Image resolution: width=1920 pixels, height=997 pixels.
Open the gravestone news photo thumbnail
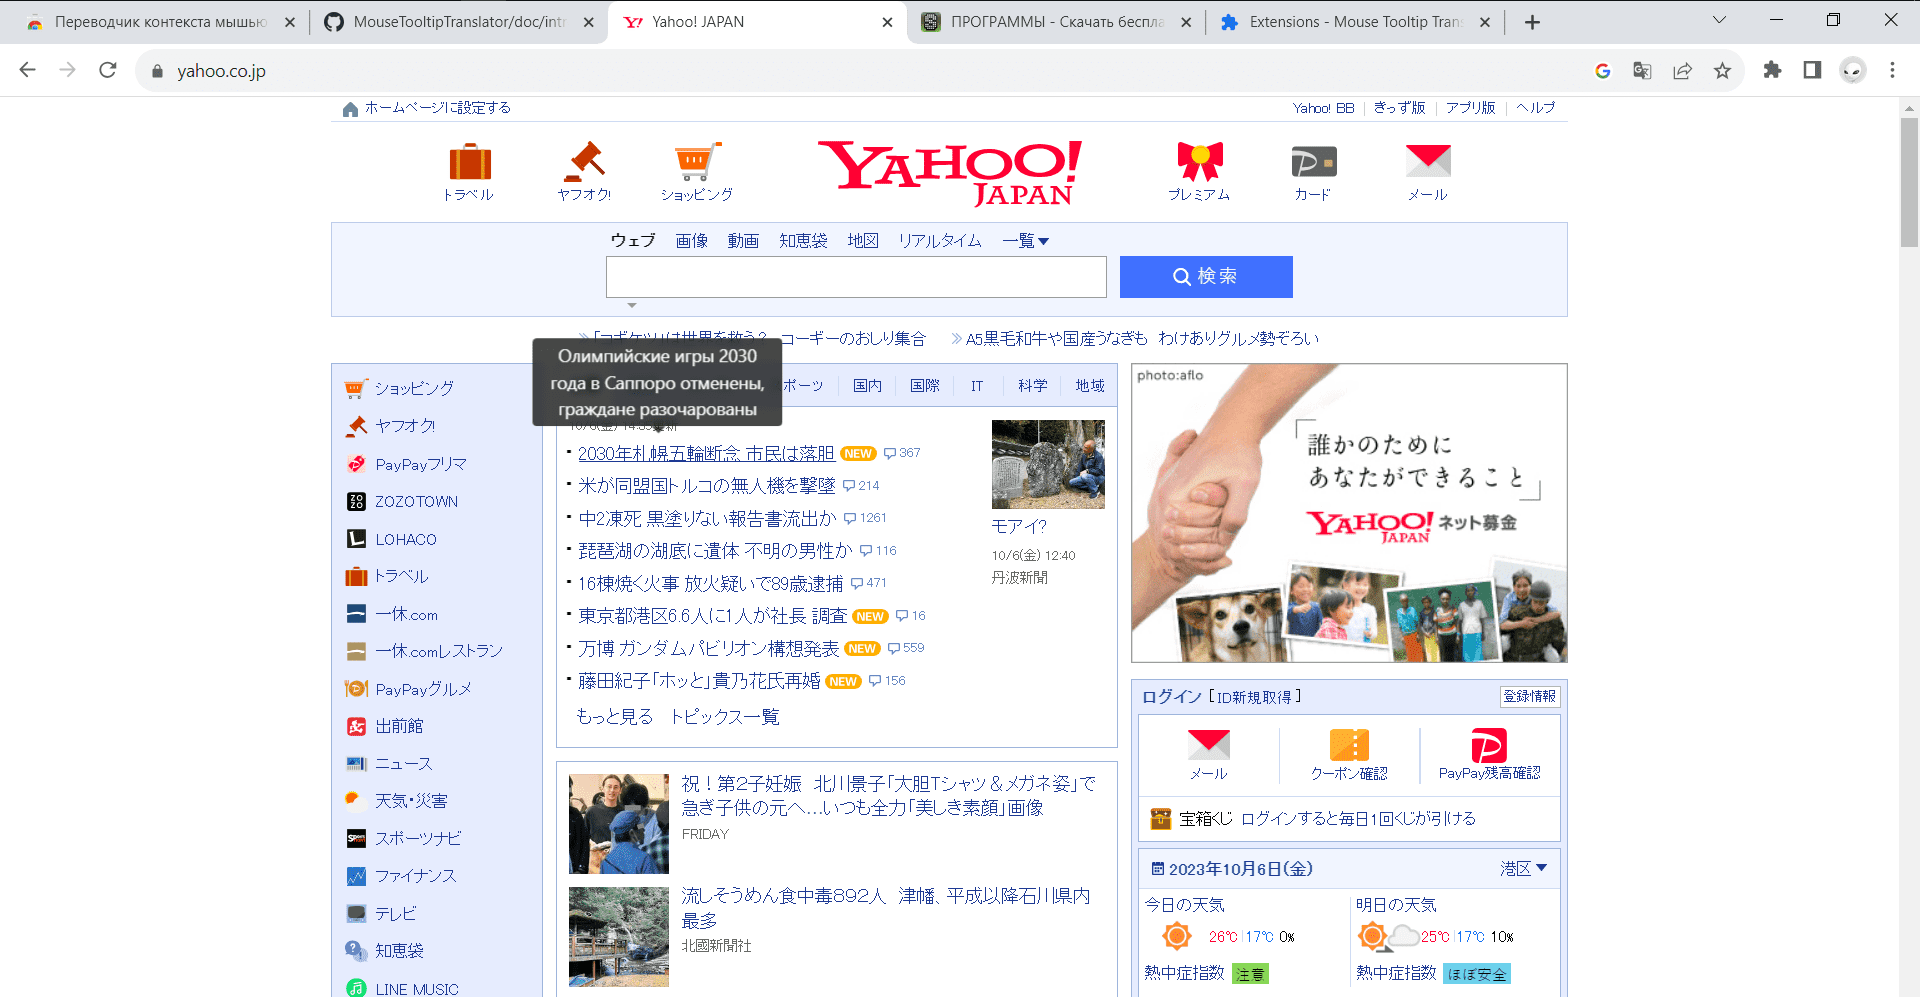coord(1048,464)
